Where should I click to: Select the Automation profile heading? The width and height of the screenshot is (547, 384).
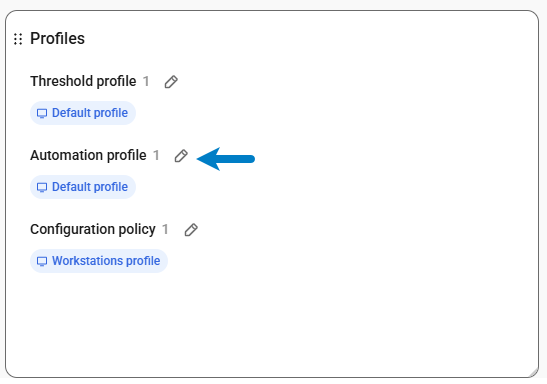click(88, 155)
